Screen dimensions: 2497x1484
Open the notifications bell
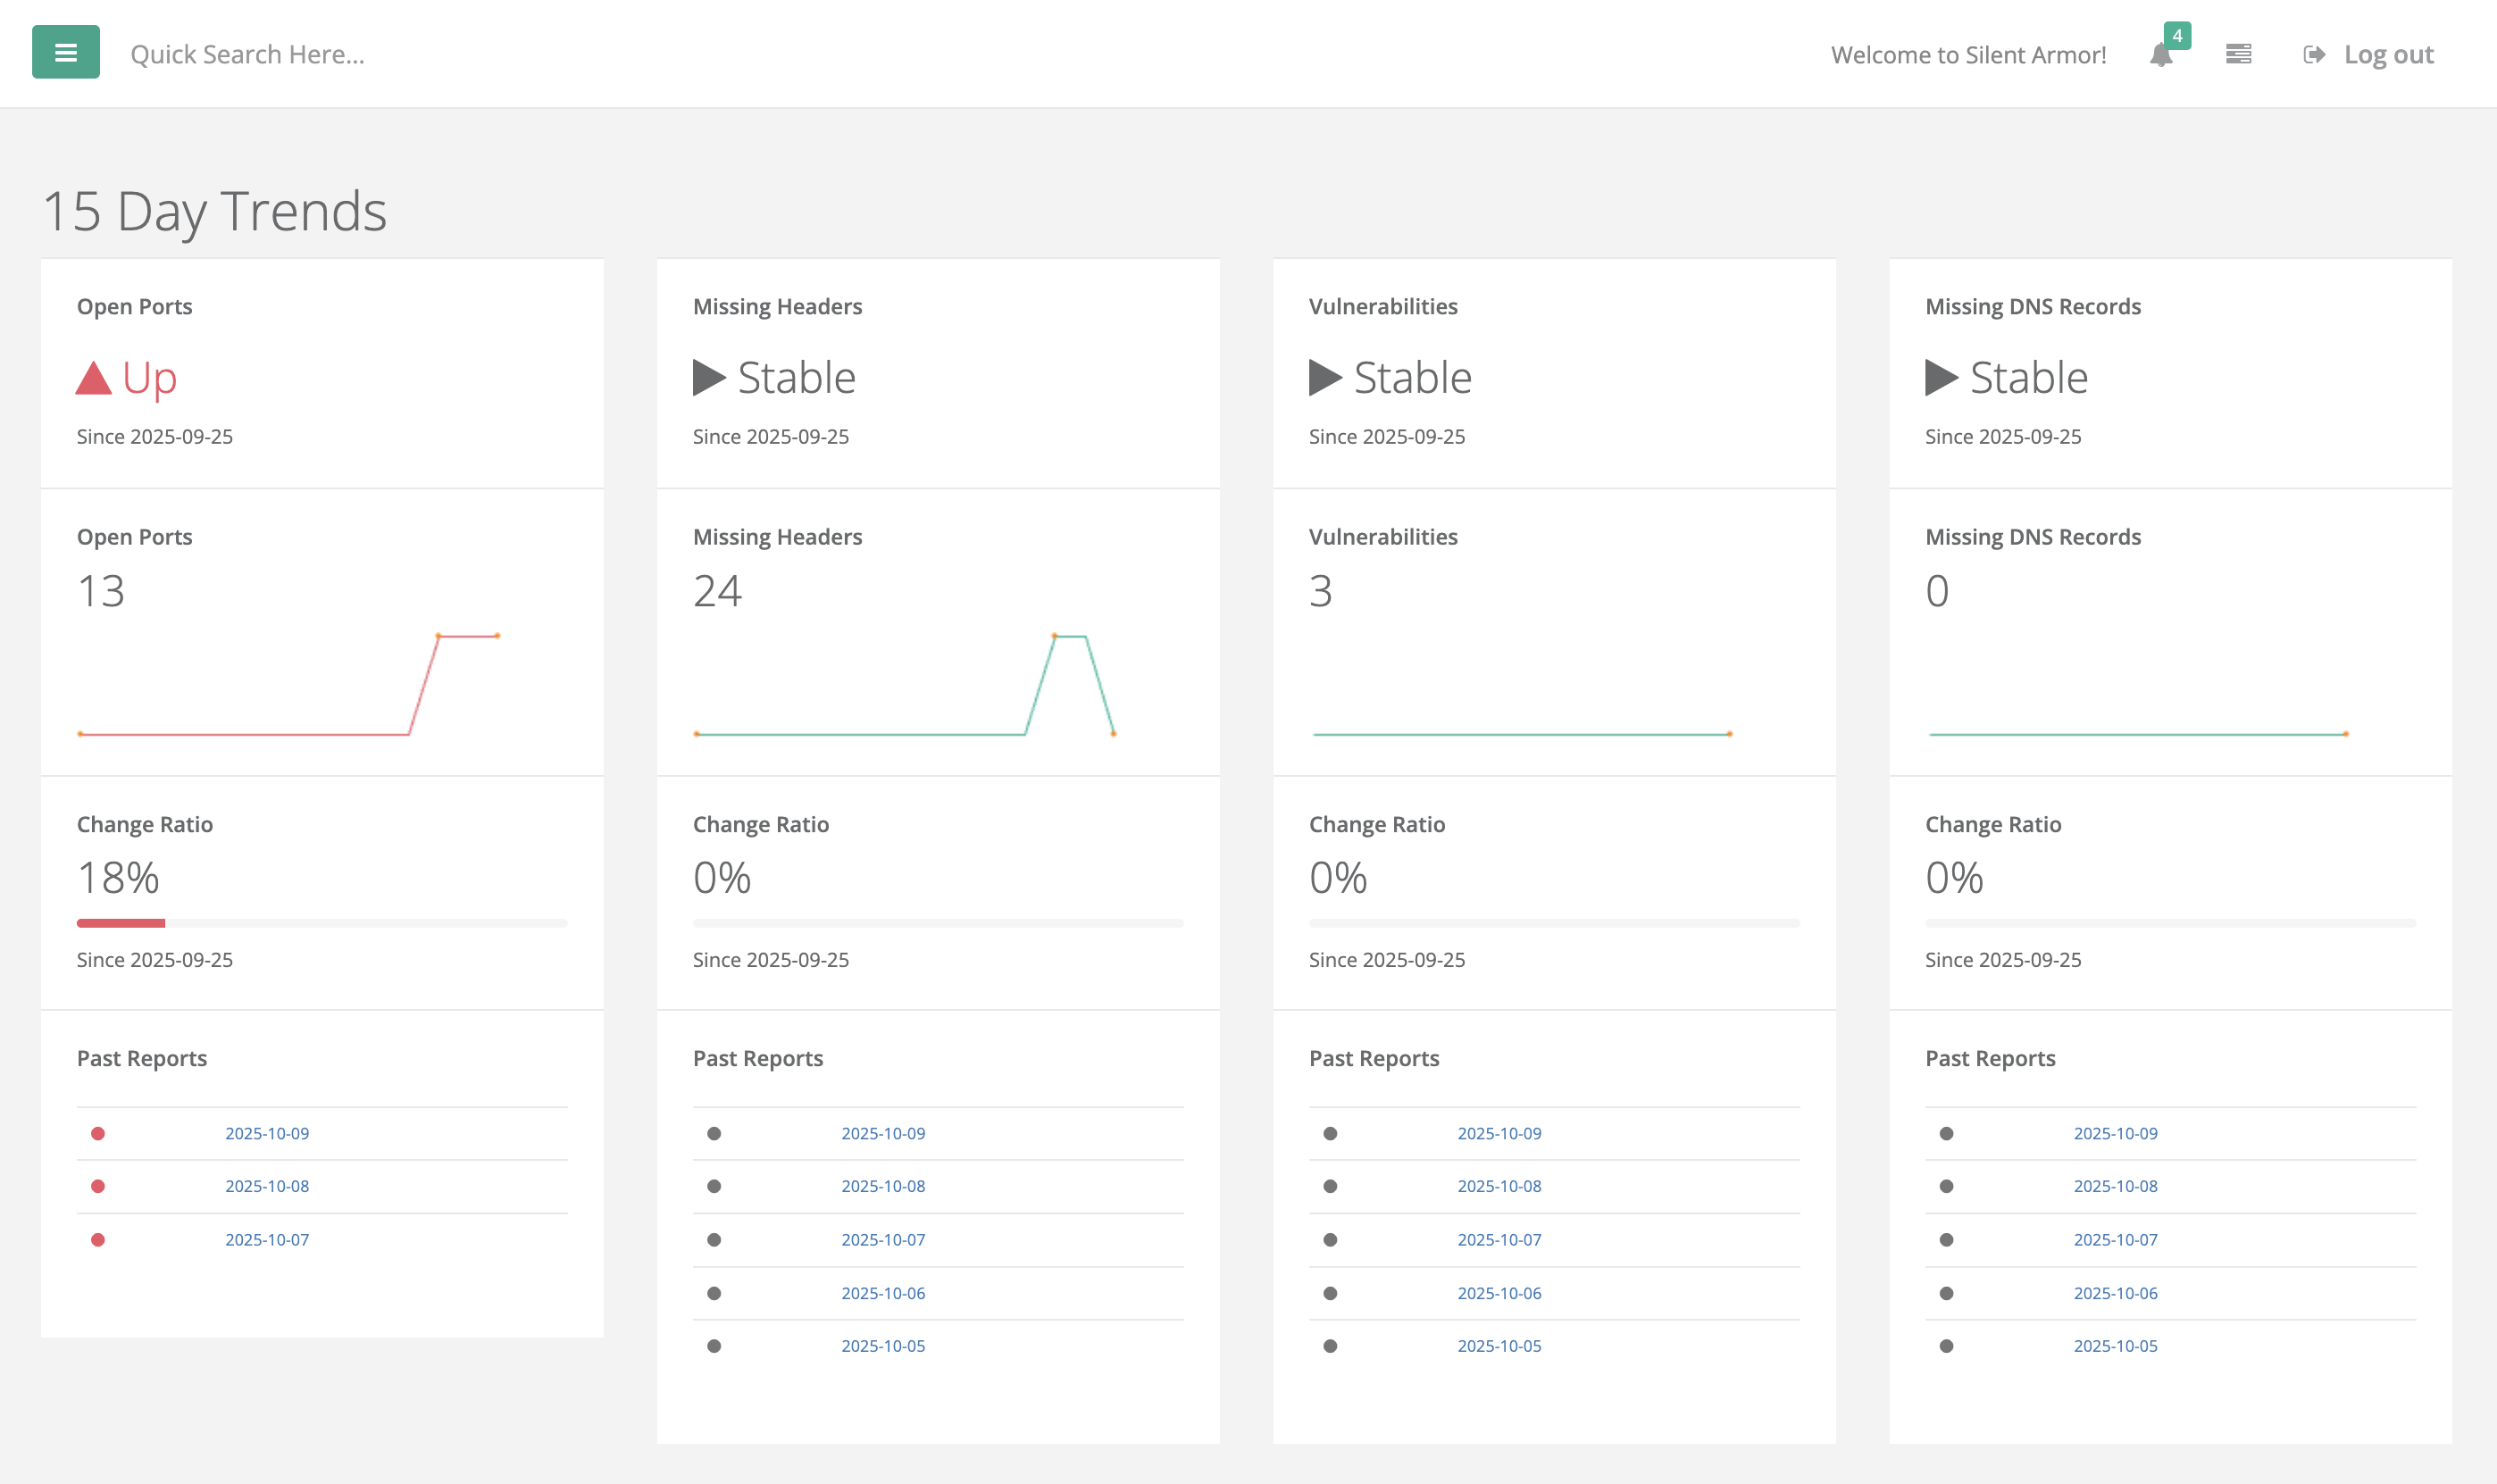click(x=2161, y=55)
